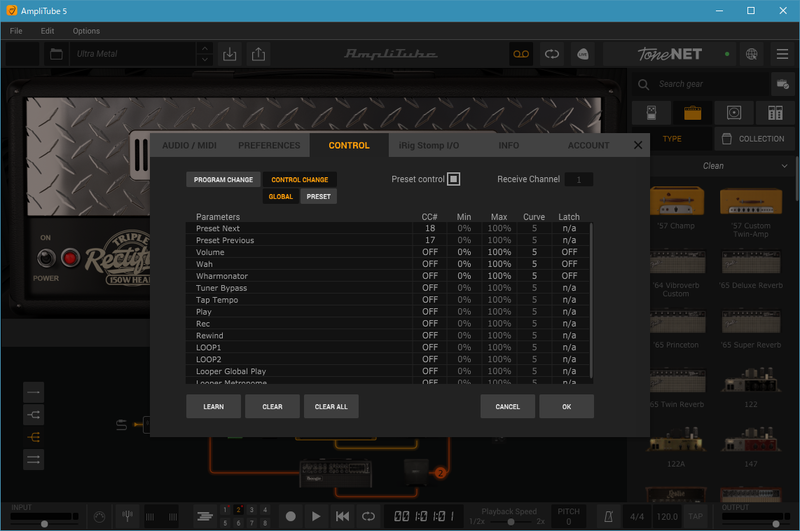Click the record button in transport
This screenshot has height=531, width=800.
pos(290,517)
